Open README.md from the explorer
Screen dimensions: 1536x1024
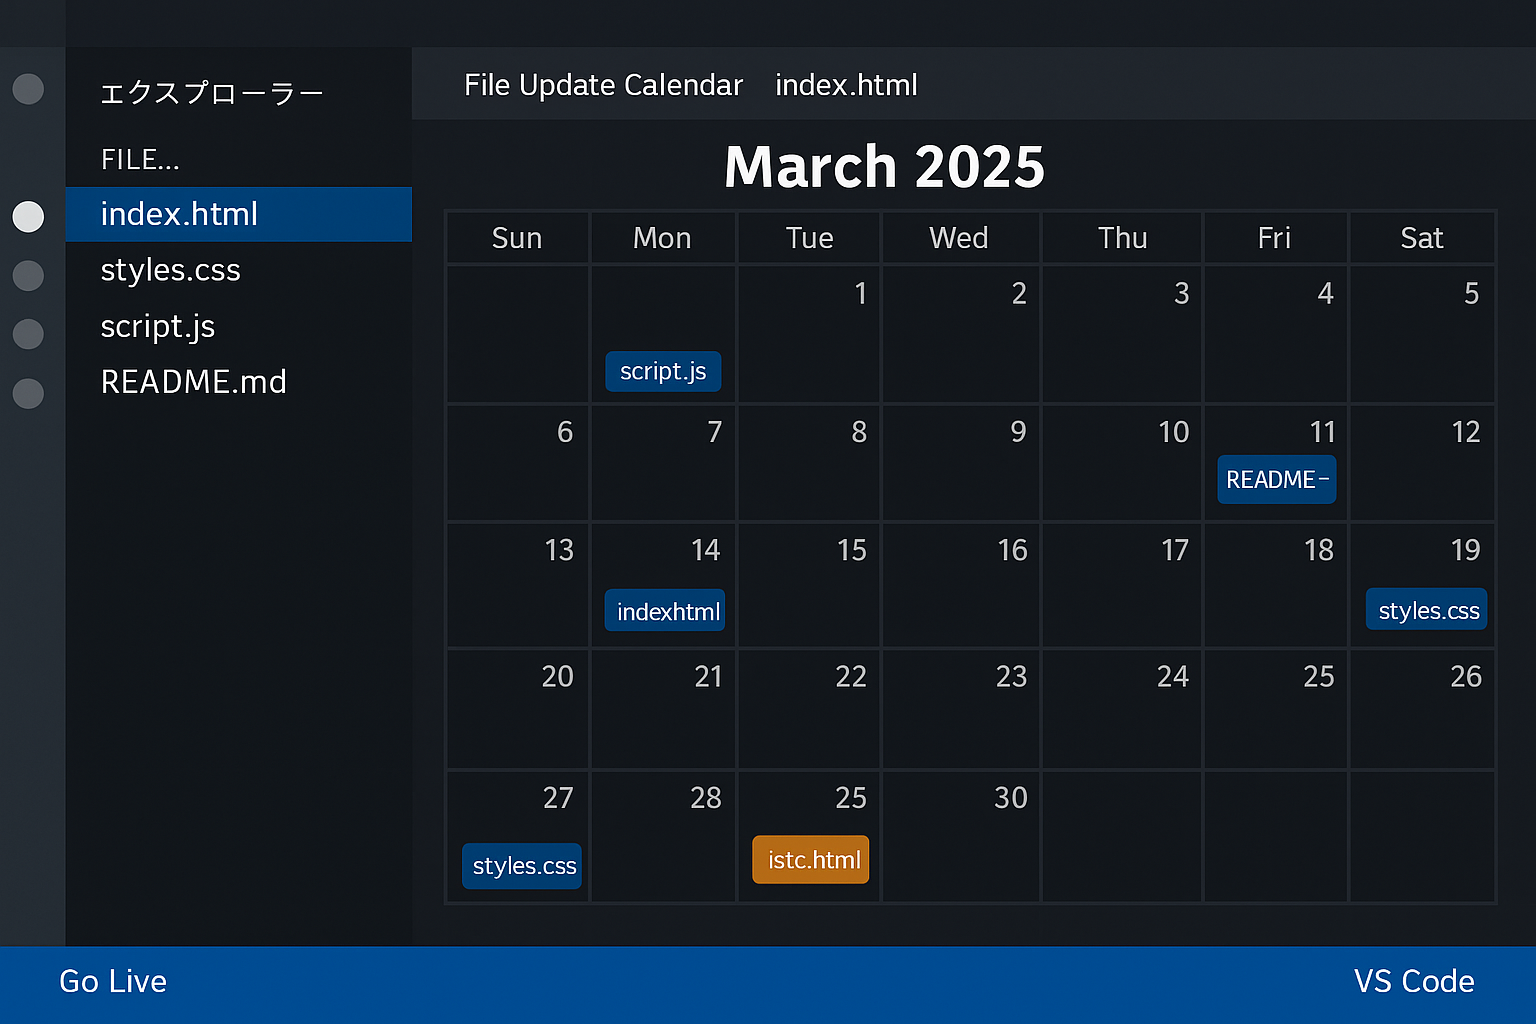coord(194,382)
